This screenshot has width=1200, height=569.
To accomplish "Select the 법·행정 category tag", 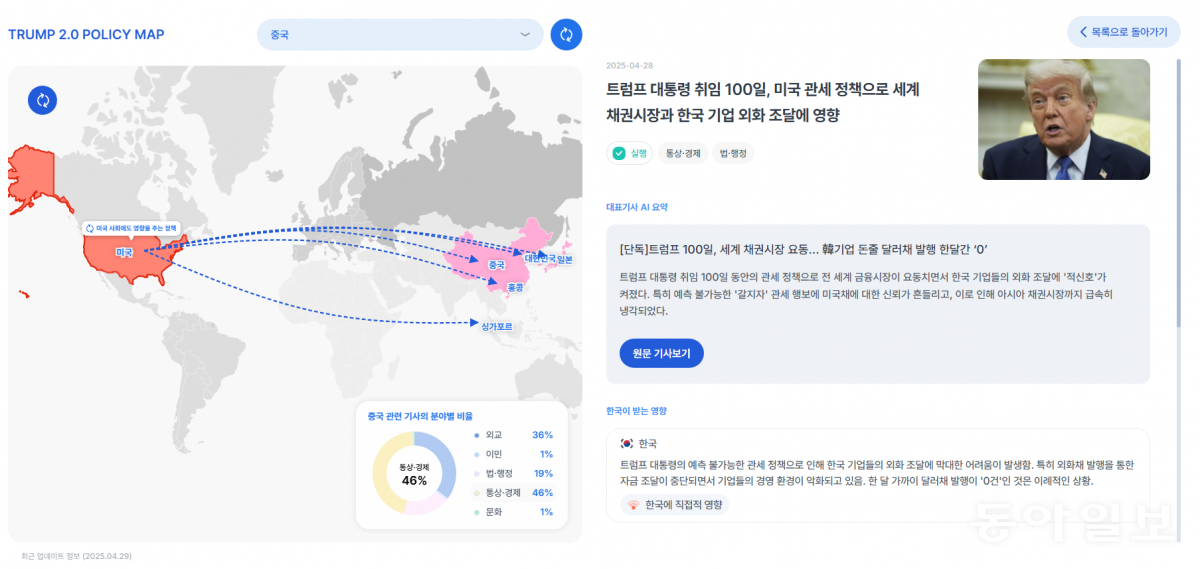I will pos(734,153).
